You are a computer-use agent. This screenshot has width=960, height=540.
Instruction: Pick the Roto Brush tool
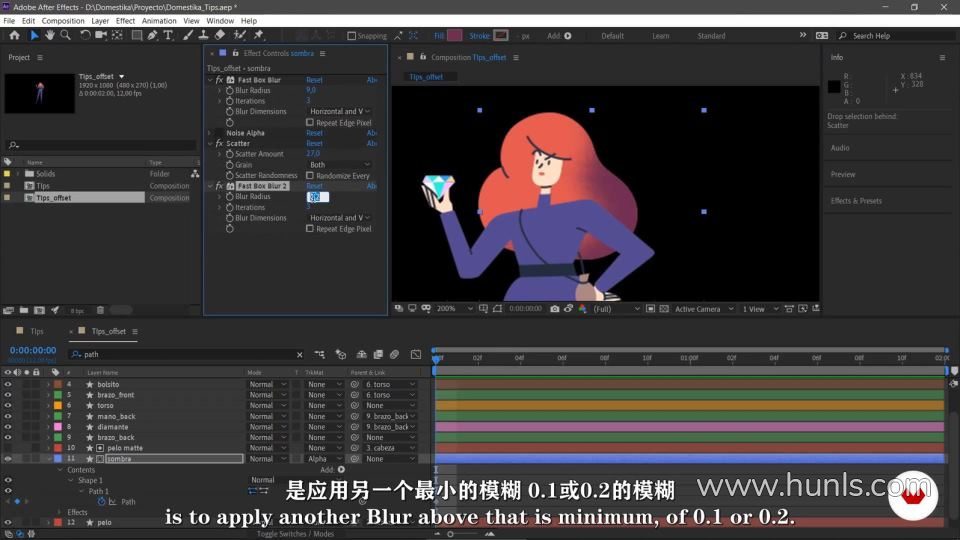click(239, 36)
